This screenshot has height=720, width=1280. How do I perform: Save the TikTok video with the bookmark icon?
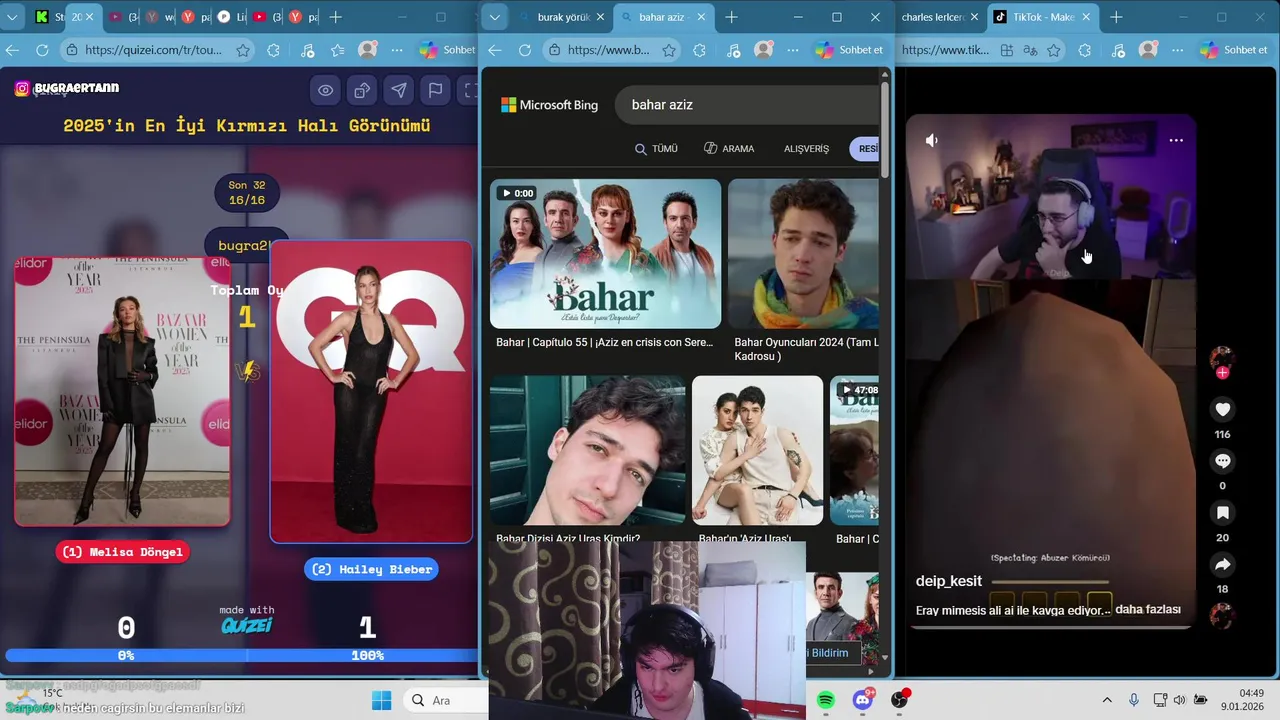click(x=1222, y=513)
